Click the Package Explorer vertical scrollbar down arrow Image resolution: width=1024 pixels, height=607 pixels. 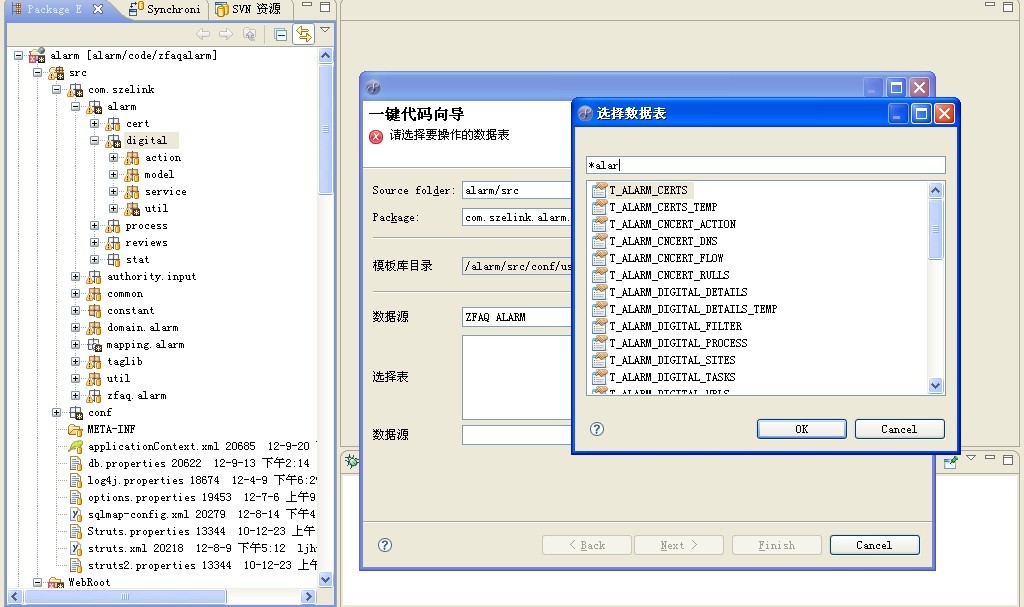[325, 580]
